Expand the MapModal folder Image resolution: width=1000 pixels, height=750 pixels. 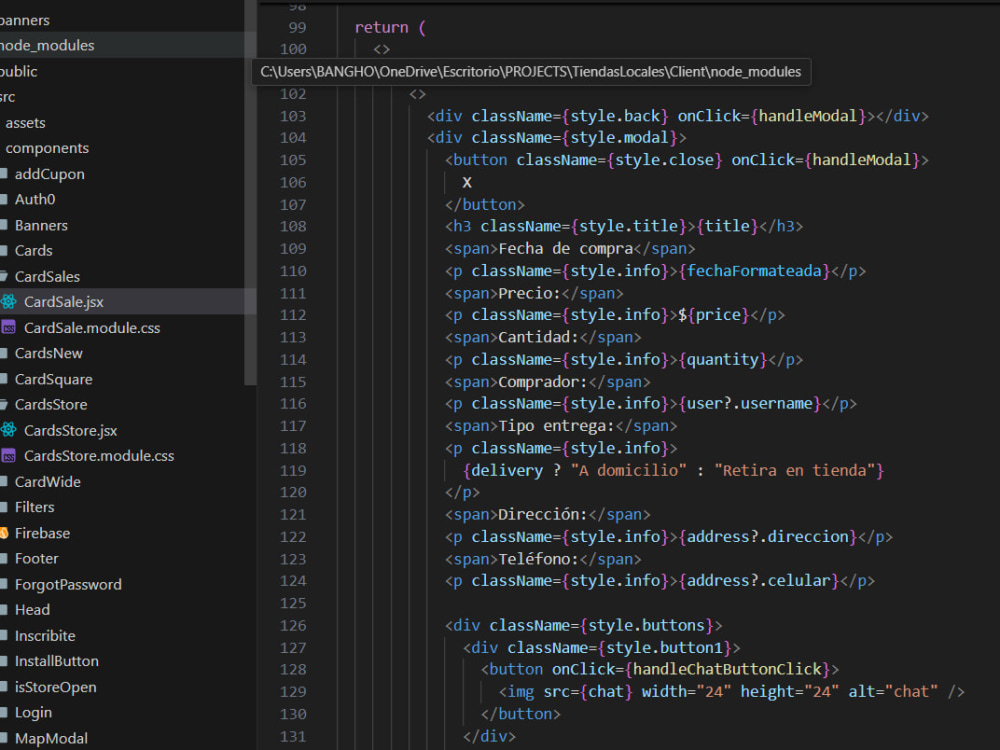coord(51,739)
